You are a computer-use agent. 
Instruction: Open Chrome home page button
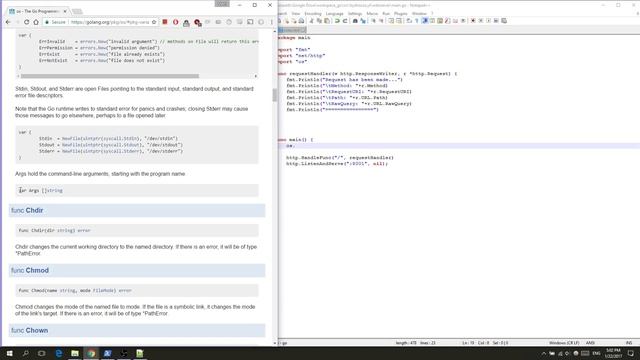coord(36,22)
